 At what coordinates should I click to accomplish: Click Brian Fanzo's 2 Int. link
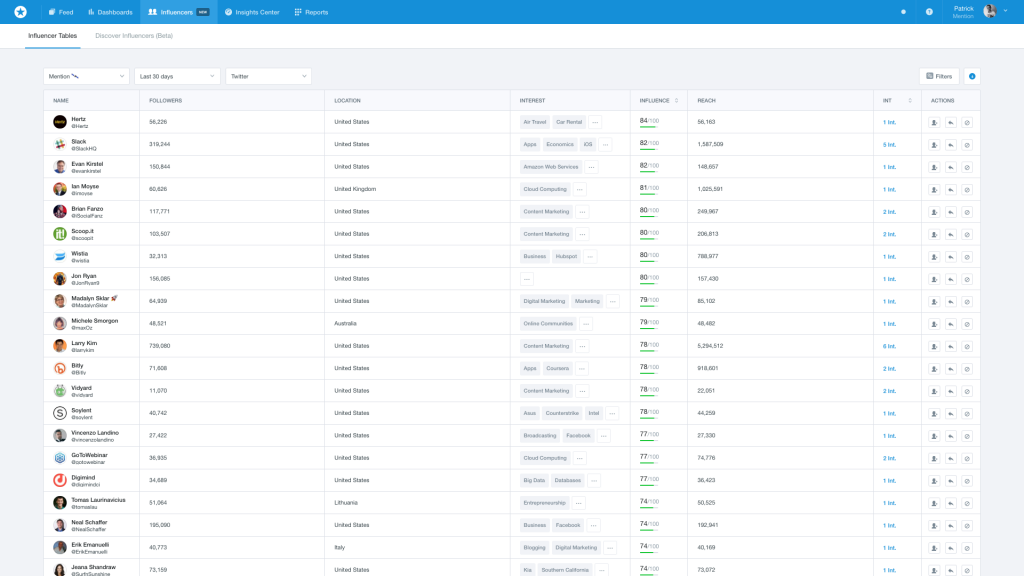coord(889,212)
